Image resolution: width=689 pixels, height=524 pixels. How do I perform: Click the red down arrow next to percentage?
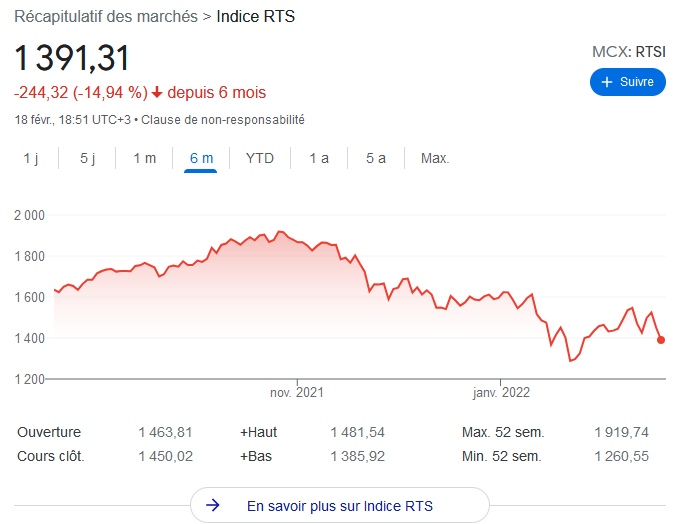[157, 93]
